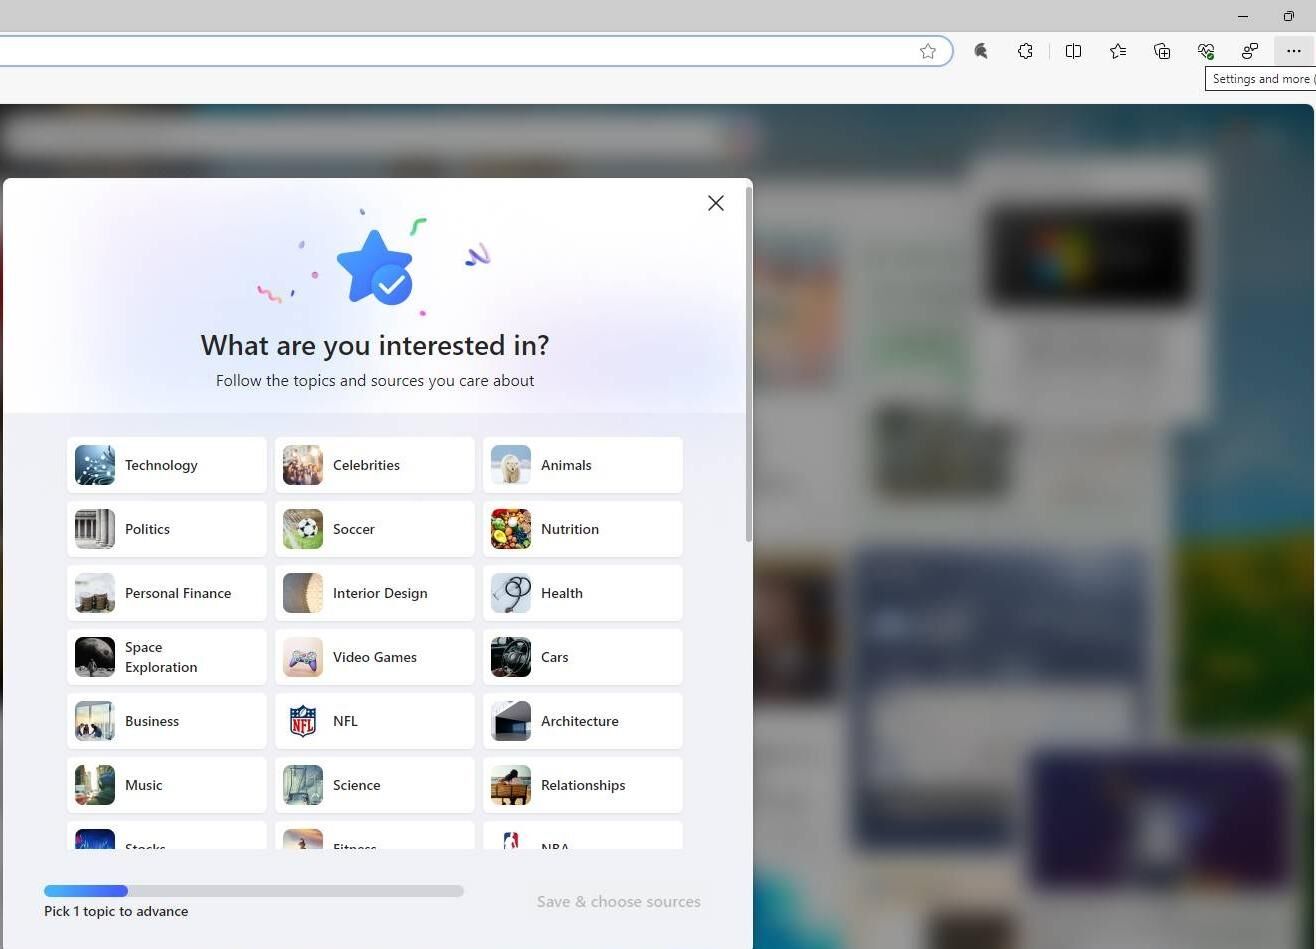Open the Extensions puzzle icon
The width and height of the screenshot is (1316, 949).
click(1025, 51)
